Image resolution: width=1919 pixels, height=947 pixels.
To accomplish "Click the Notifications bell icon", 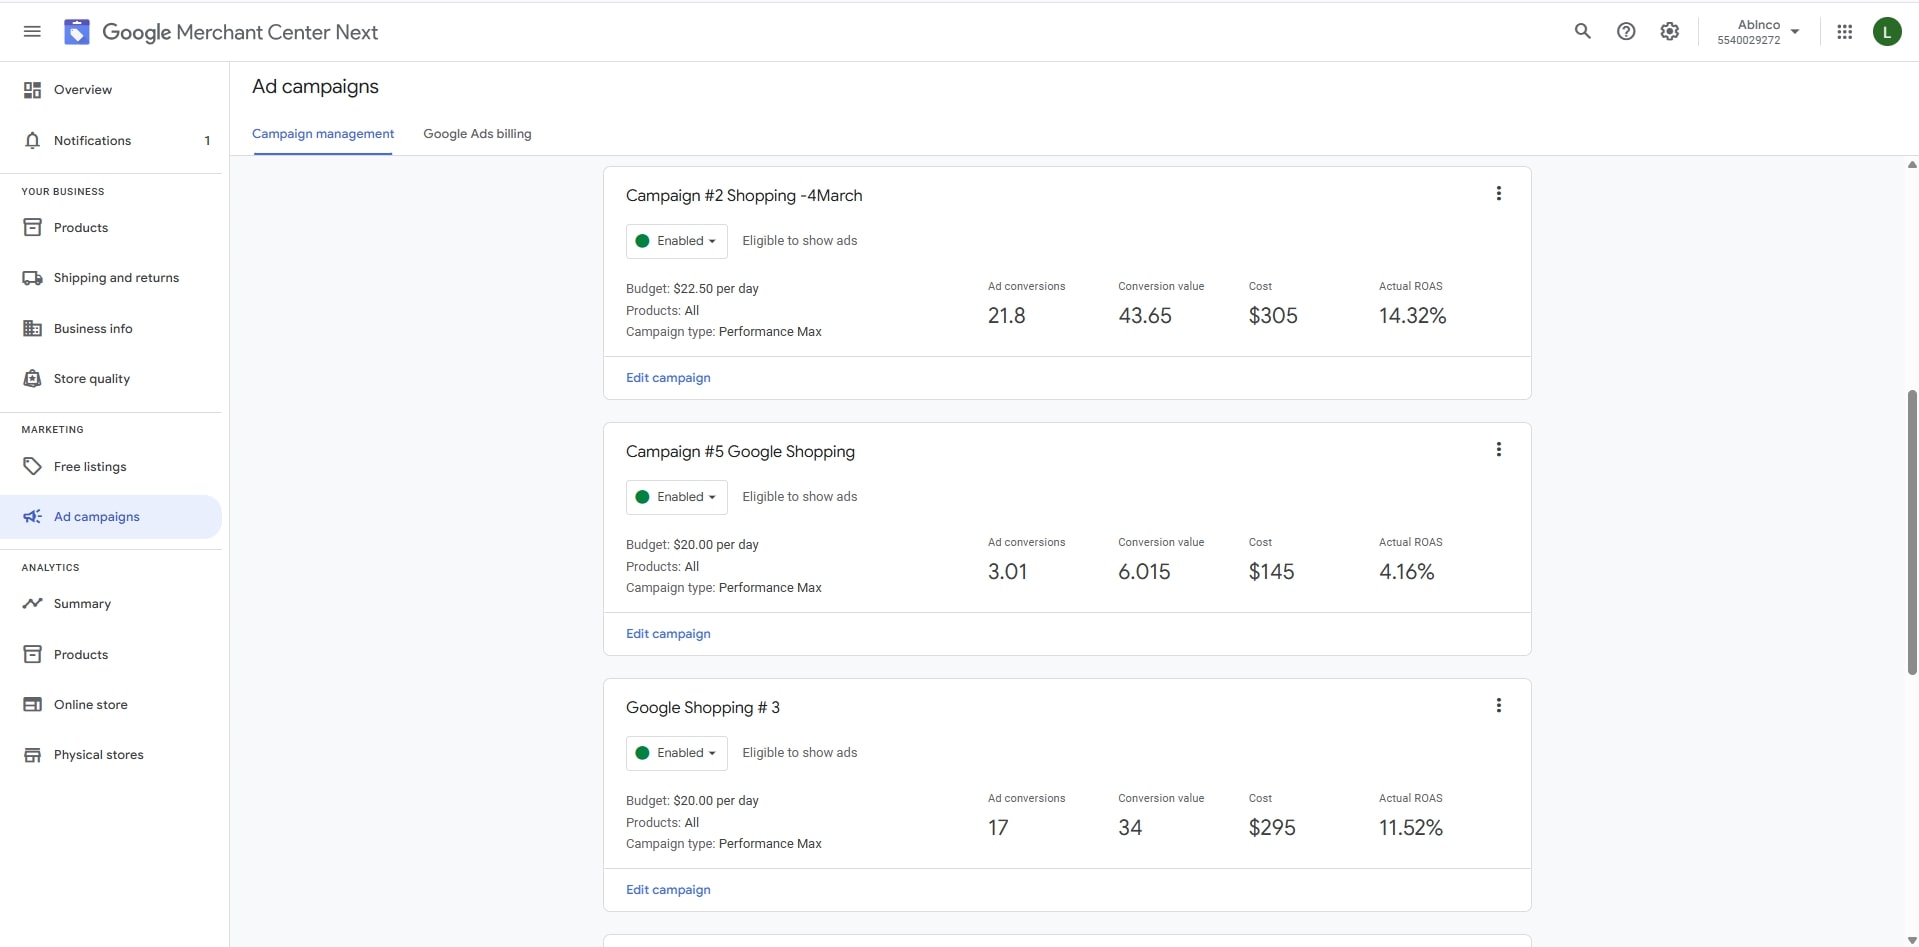I will (x=32, y=140).
